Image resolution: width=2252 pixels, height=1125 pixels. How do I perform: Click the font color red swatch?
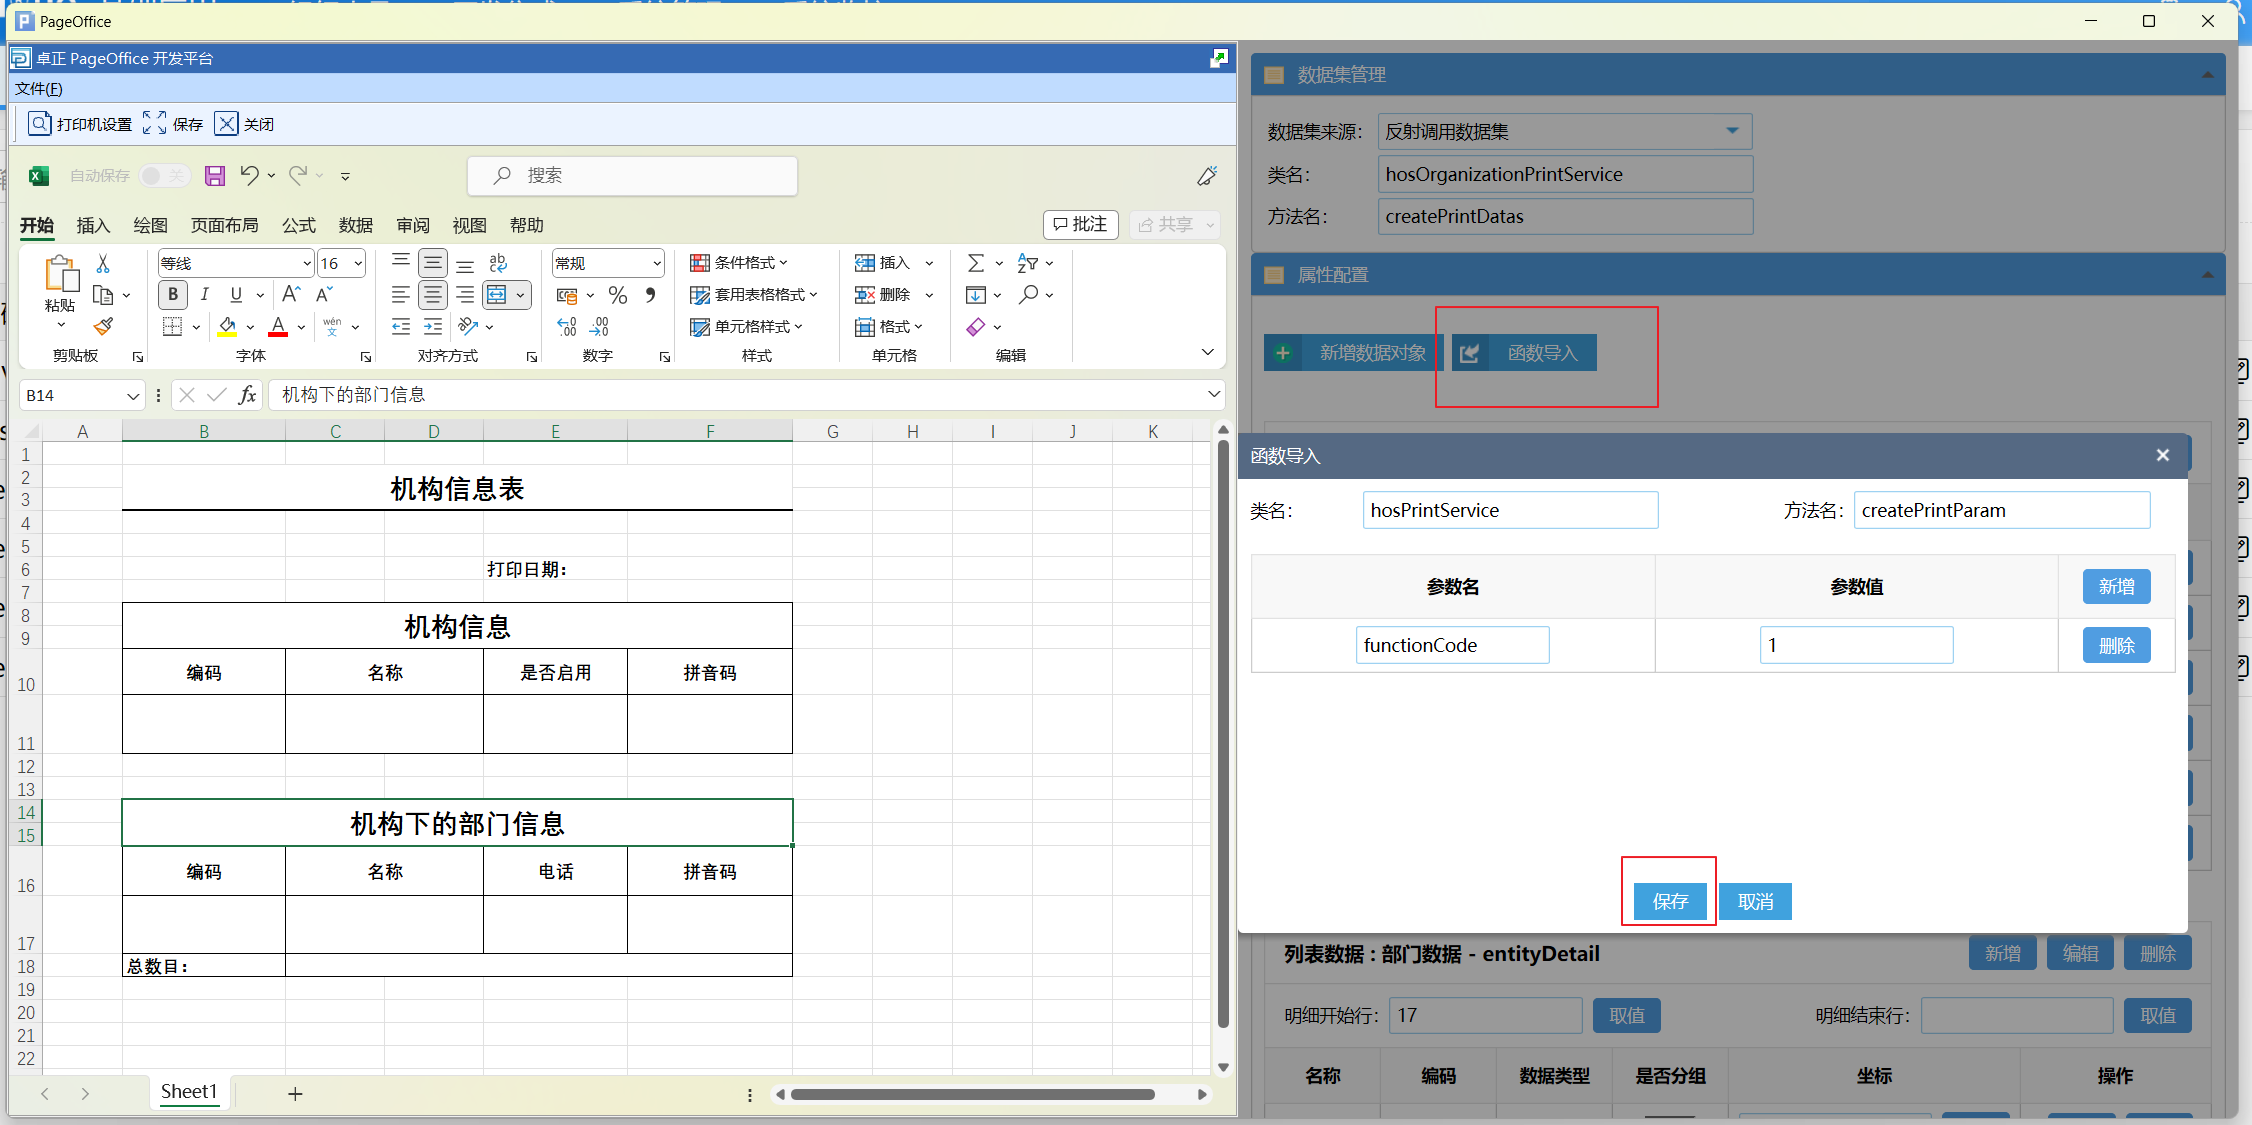point(278,326)
